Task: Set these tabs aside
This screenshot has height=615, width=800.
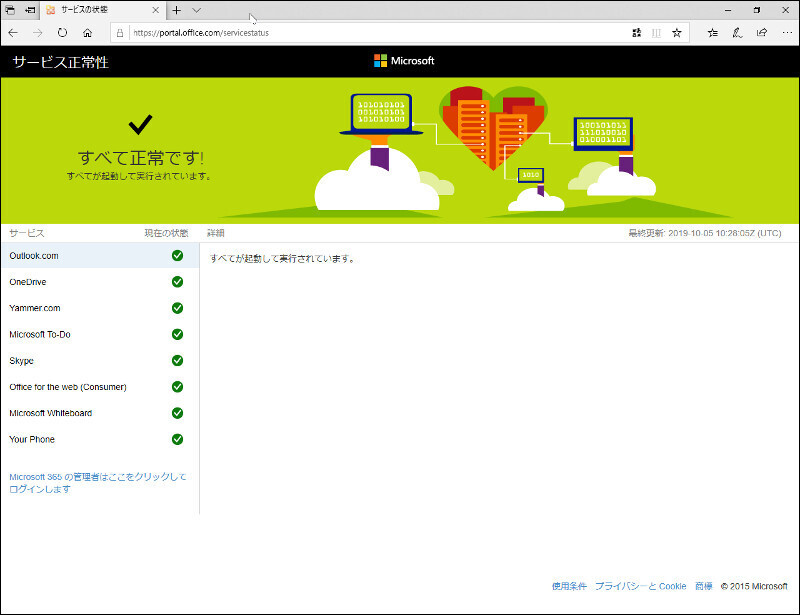Action: click(30, 10)
